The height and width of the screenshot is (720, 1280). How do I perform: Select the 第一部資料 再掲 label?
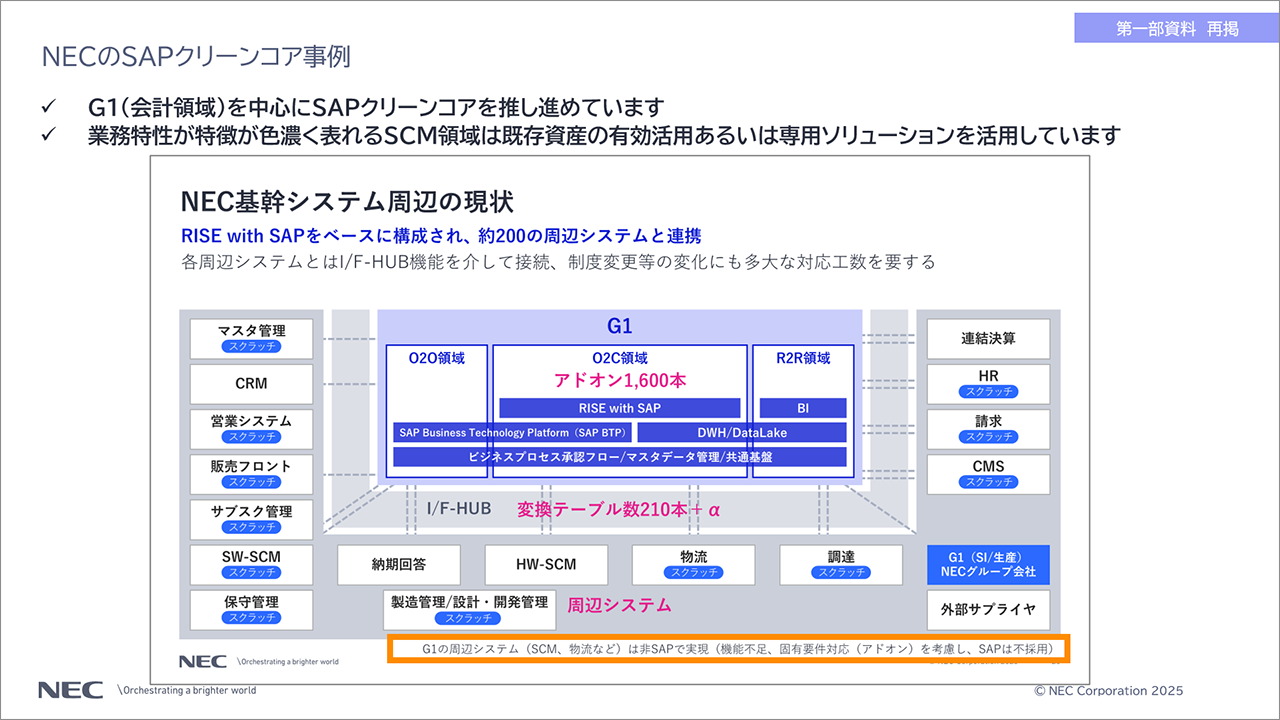coord(1176,29)
